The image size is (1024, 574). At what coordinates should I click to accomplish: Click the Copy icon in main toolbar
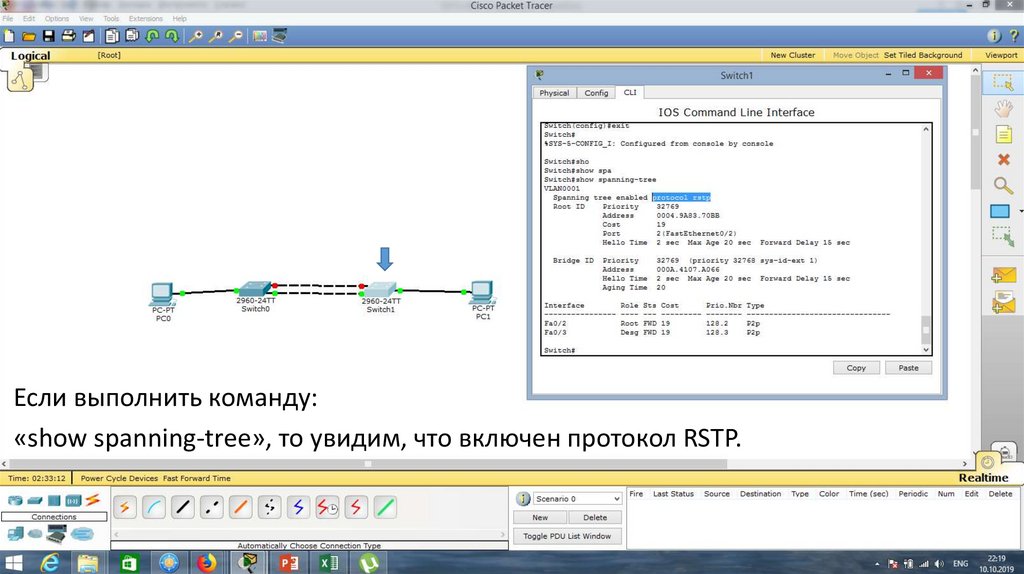click(112, 36)
